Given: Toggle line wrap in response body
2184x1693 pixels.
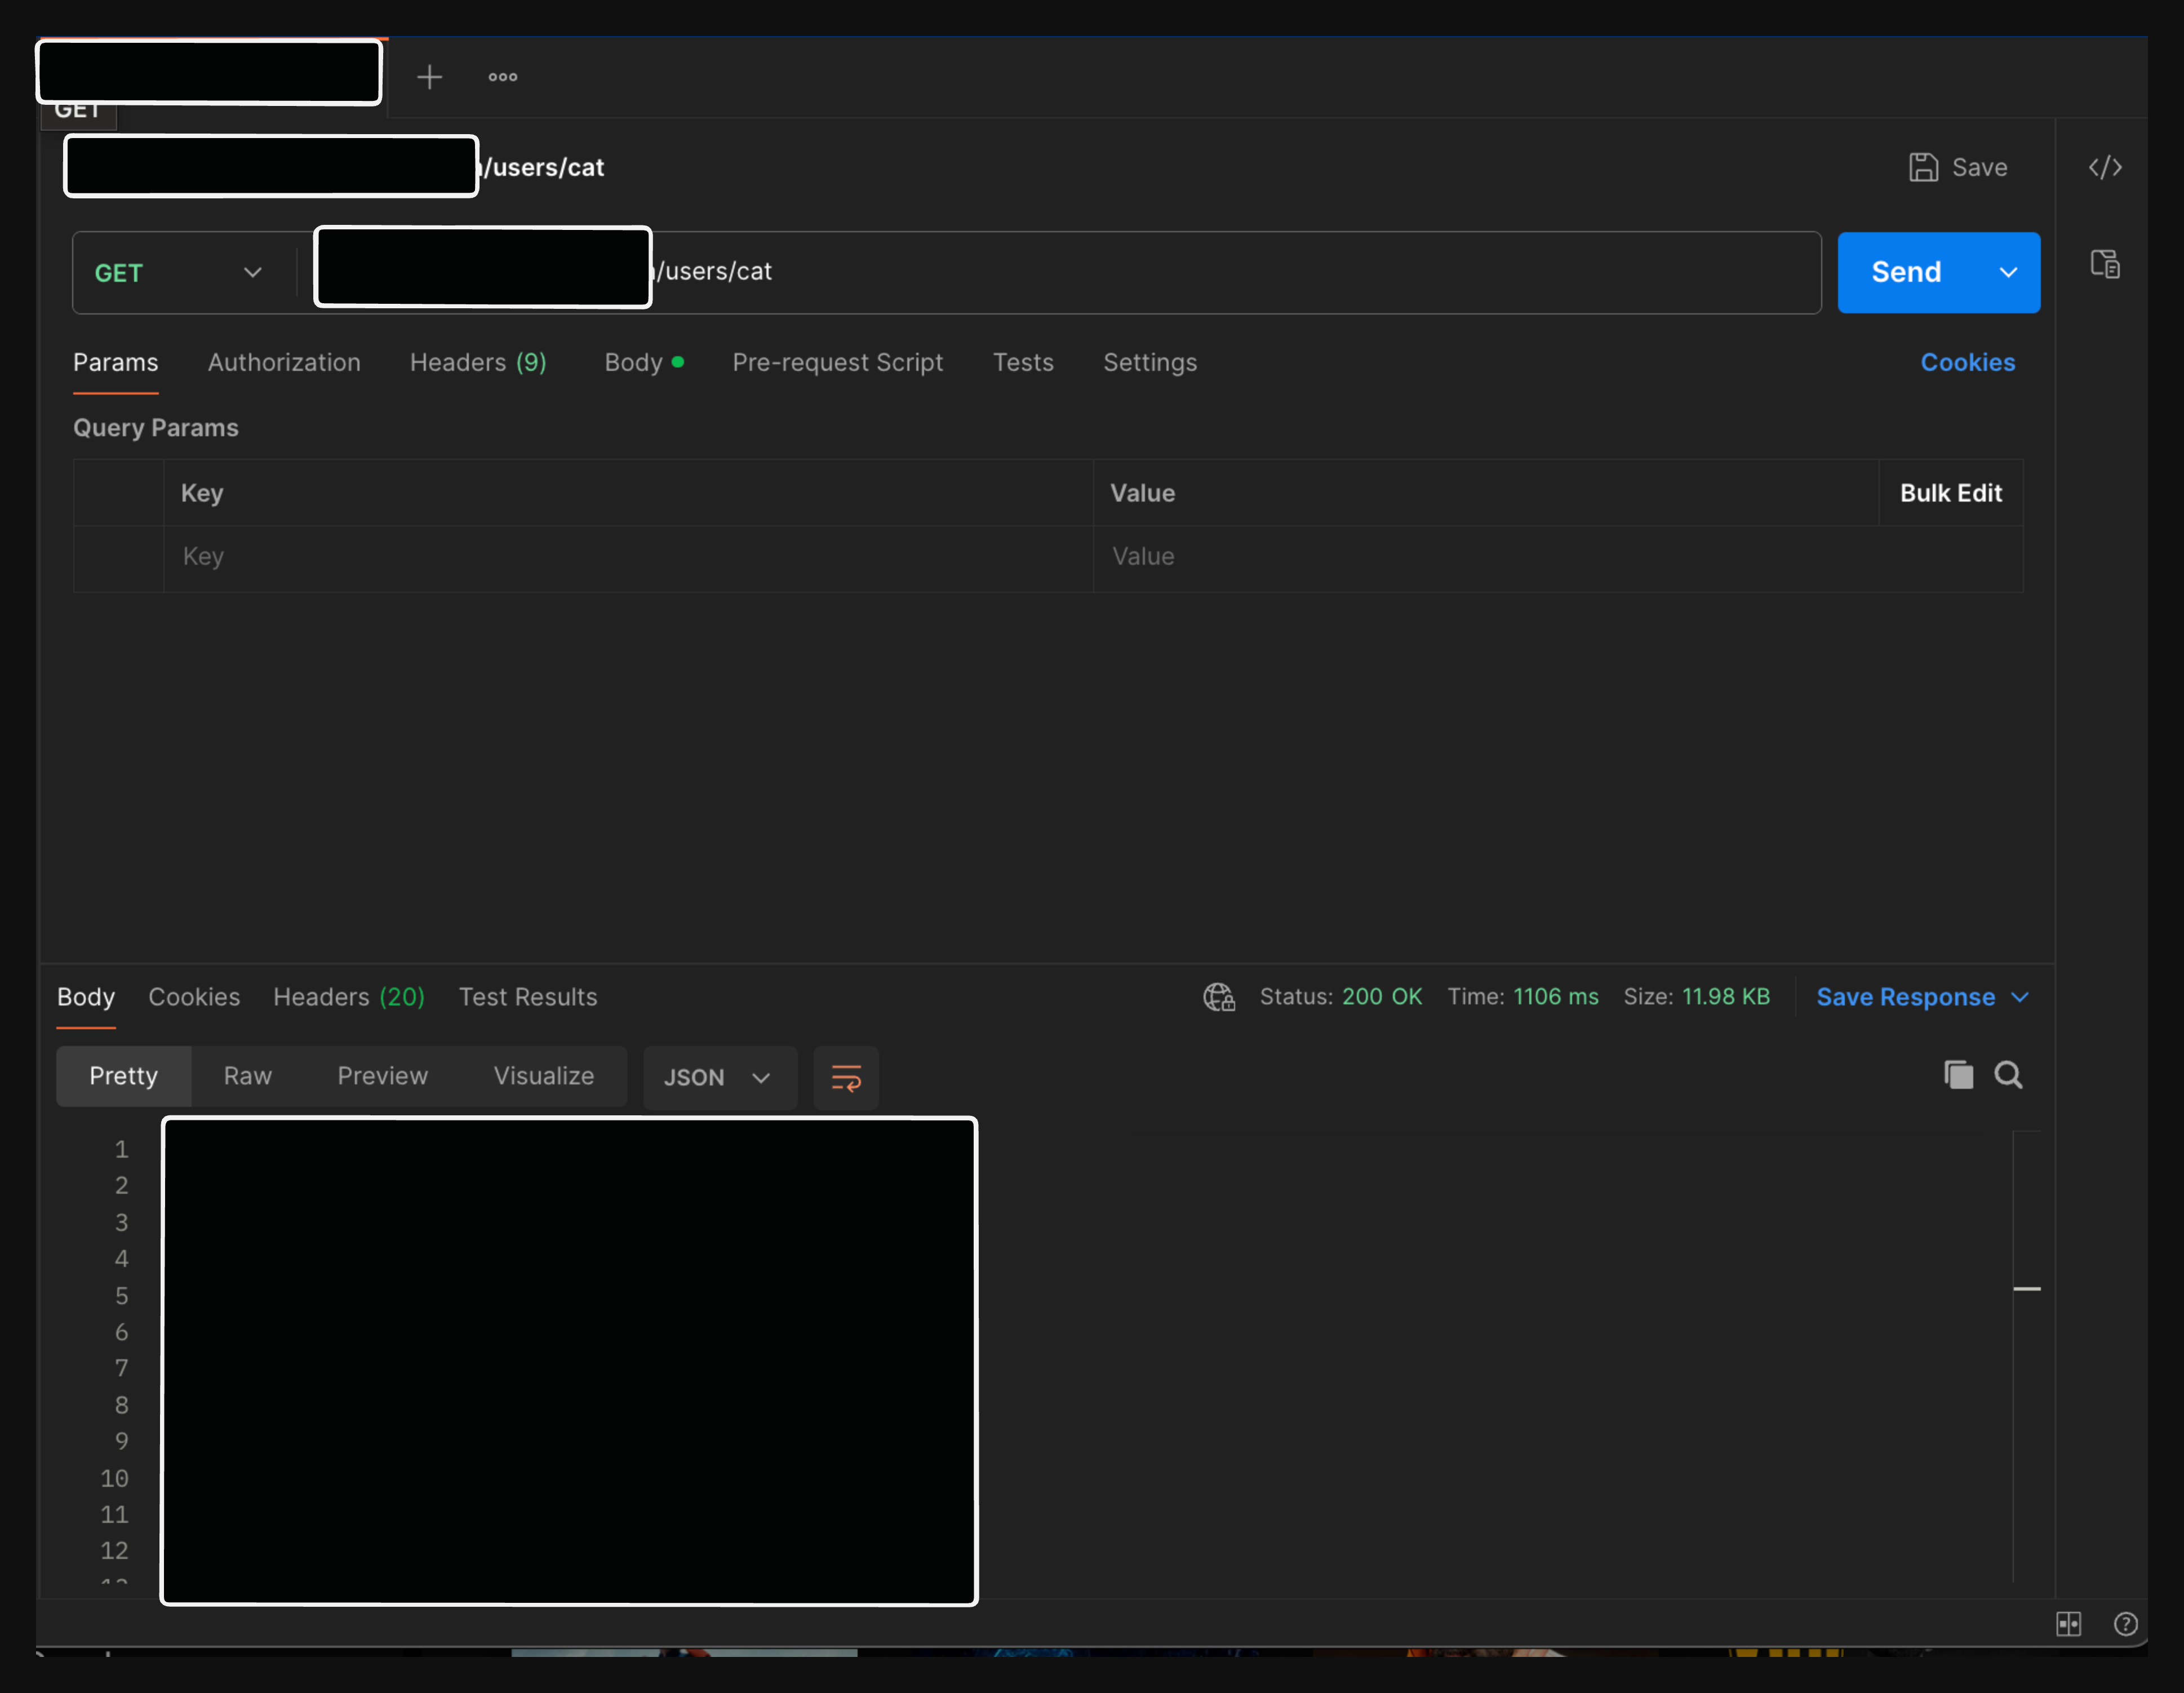Looking at the screenshot, I should point(846,1077).
